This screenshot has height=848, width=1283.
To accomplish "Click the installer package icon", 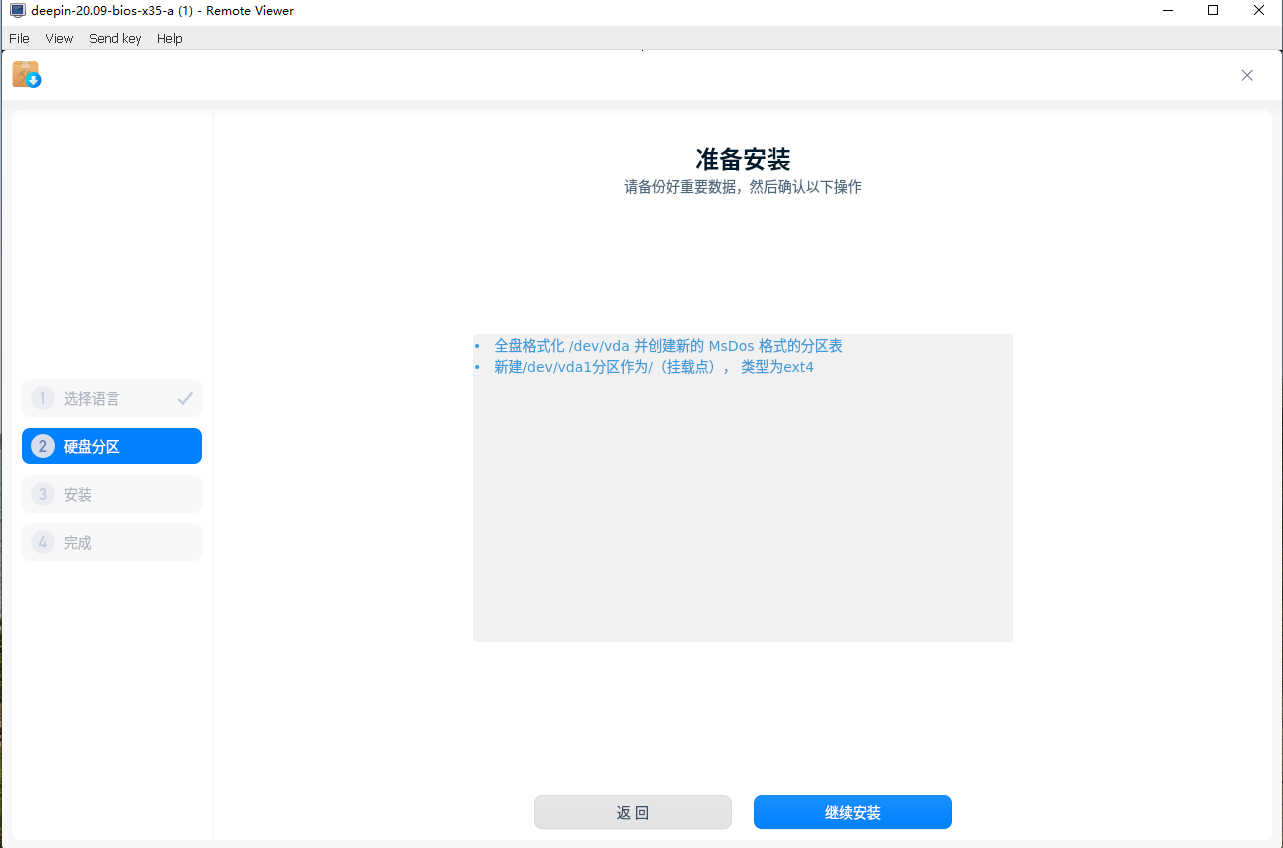I will click(26, 74).
